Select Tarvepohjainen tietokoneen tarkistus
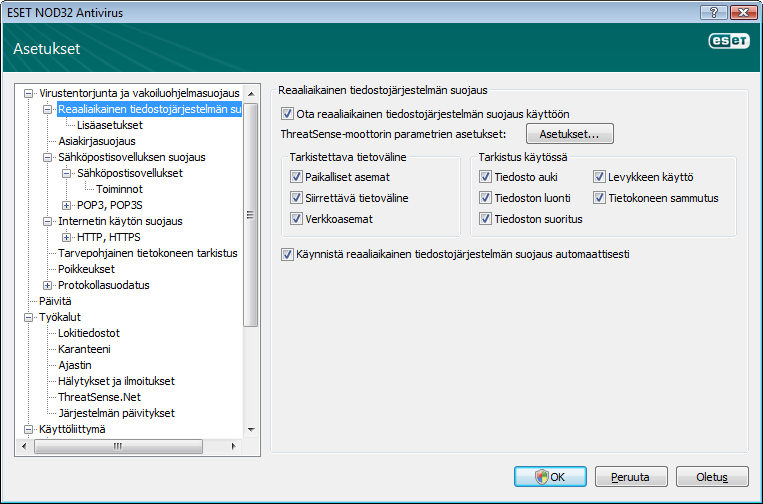Viewport: 763px width, 504px height. (148, 253)
